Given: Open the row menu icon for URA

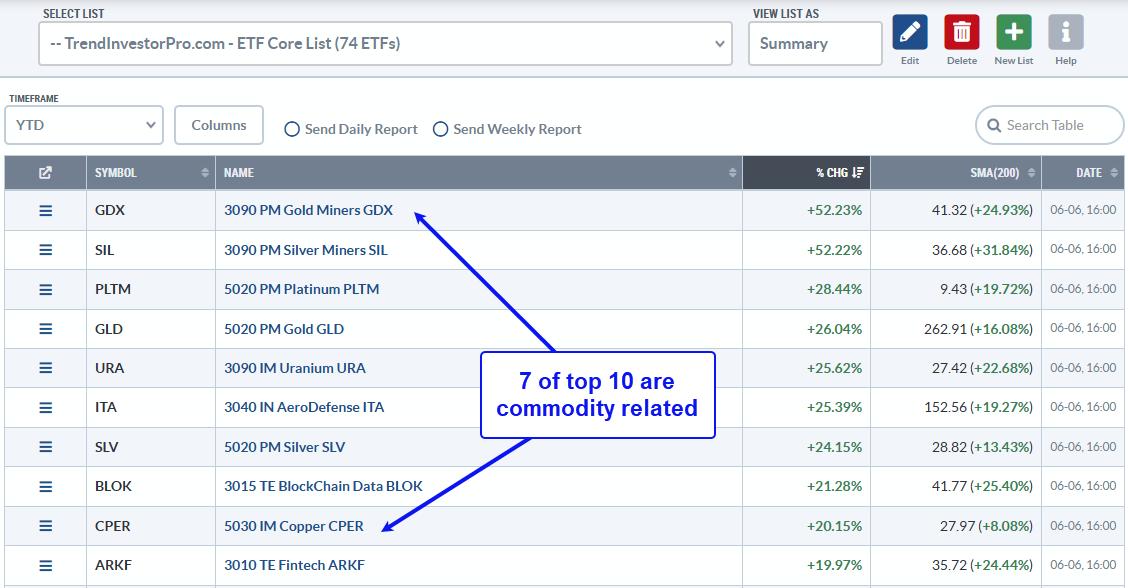Looking at the screenshot, I should pos(45,368).
